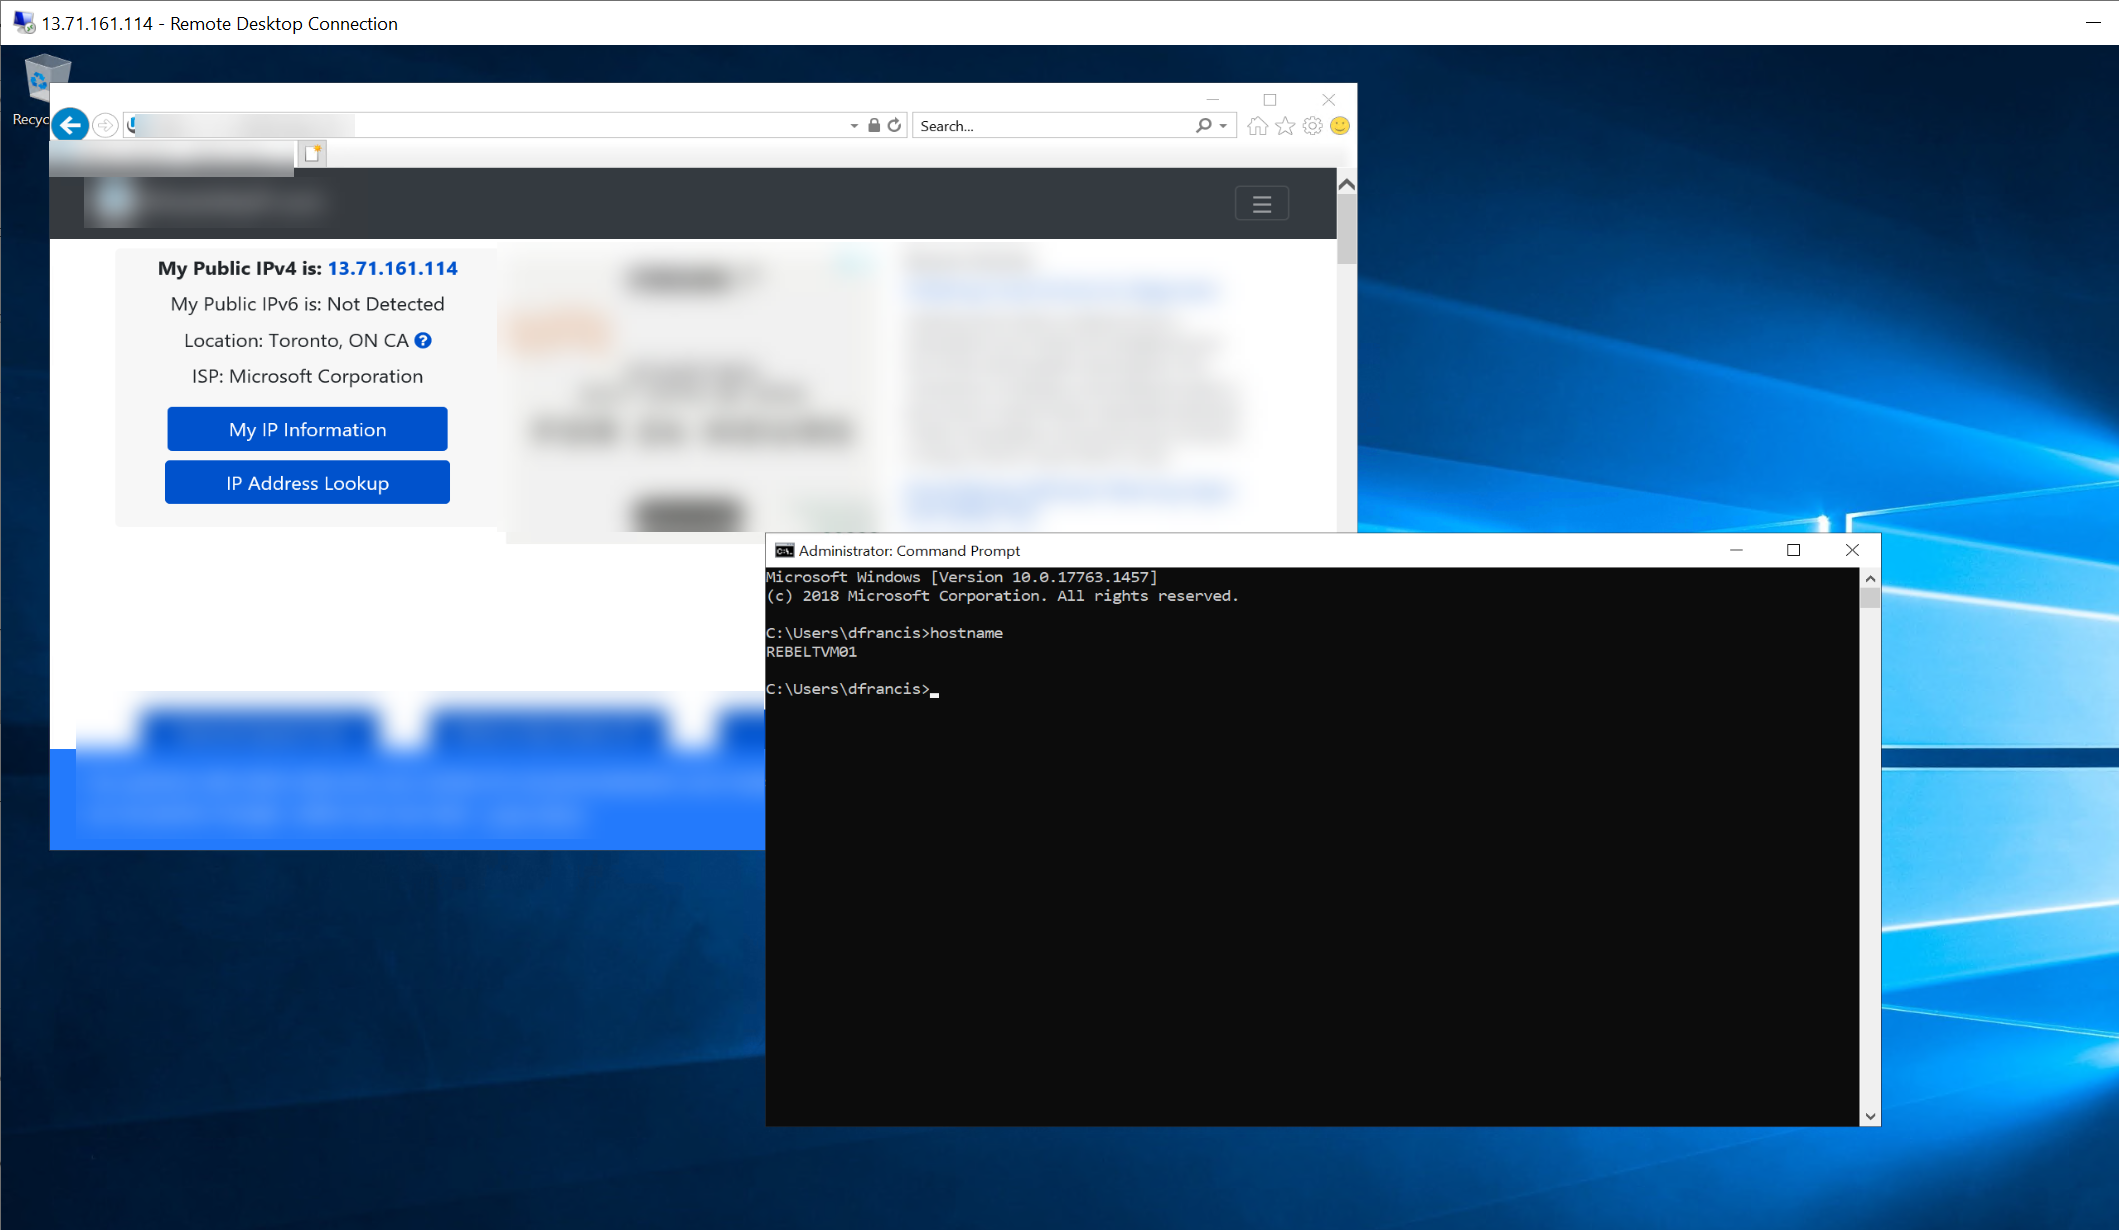Image resolution: width=2119 pixels, height=1230 pixels.
Task: Maximize the Command Prompt window
Action: [x=1794, y=551]
